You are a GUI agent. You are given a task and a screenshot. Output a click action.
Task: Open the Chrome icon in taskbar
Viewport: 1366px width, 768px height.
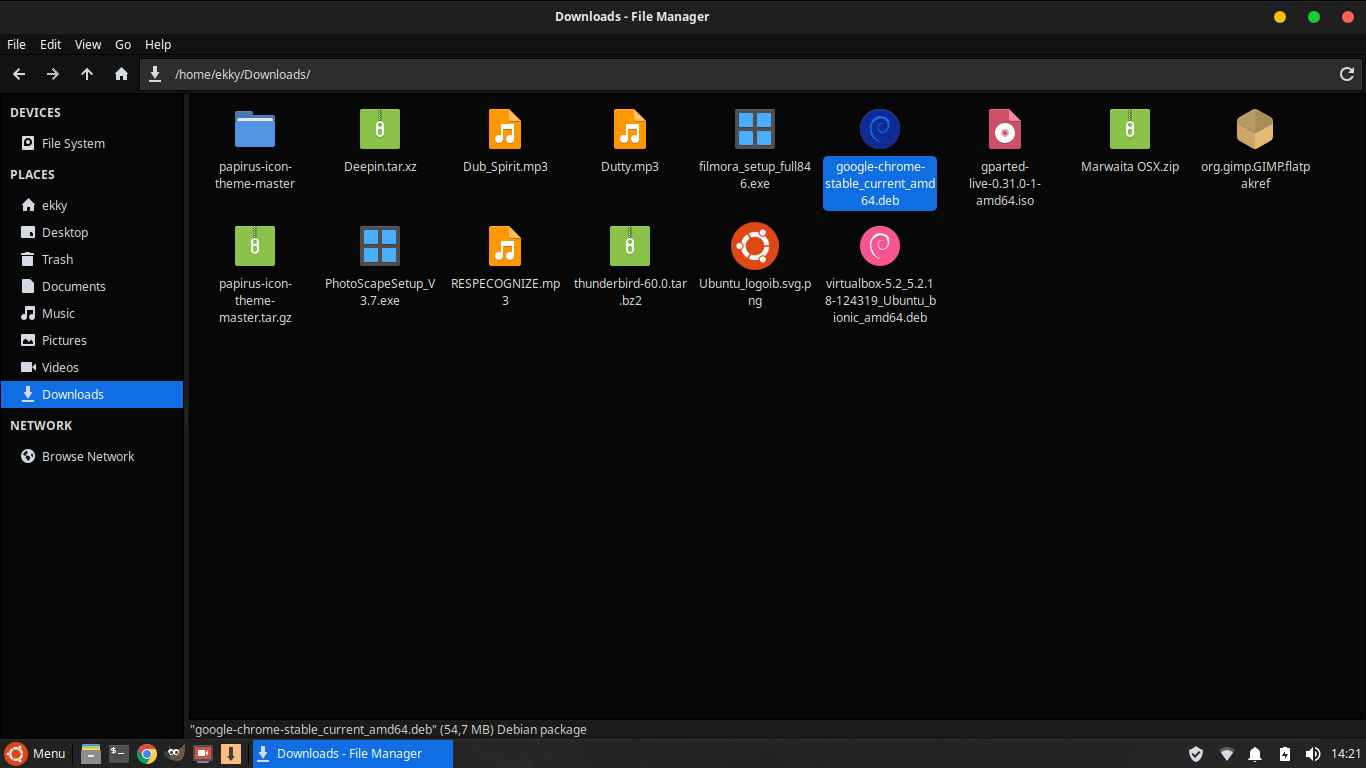[x=147, y=754]
